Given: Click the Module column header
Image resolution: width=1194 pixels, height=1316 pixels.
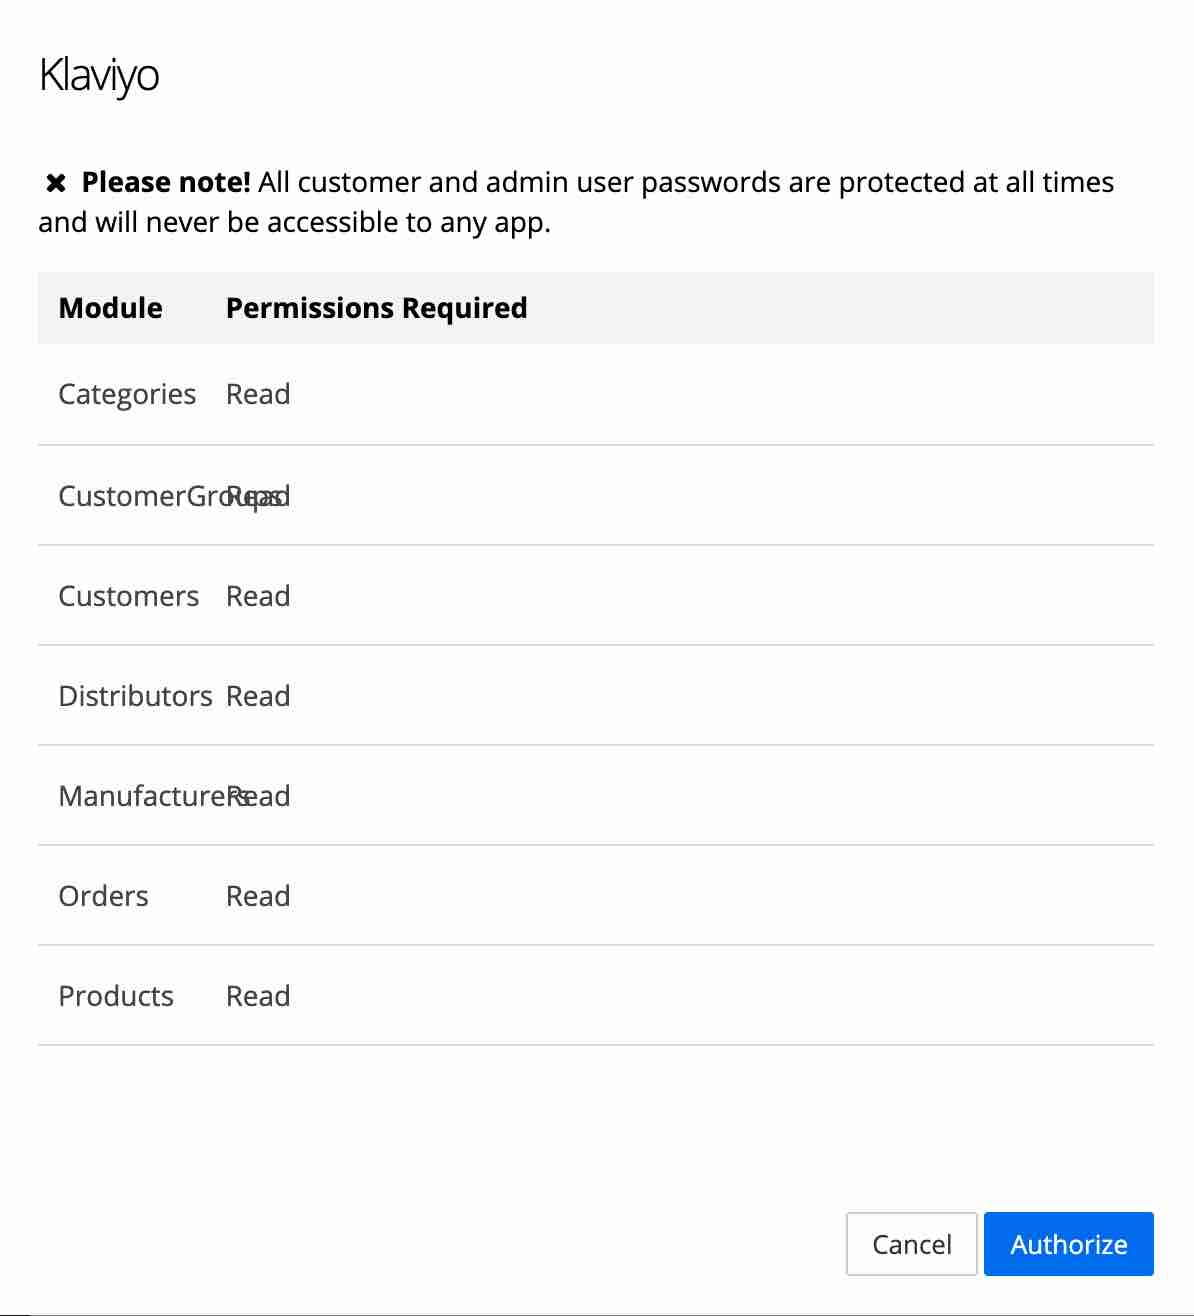Looking at the screenshot, I should tap(110, 308).
